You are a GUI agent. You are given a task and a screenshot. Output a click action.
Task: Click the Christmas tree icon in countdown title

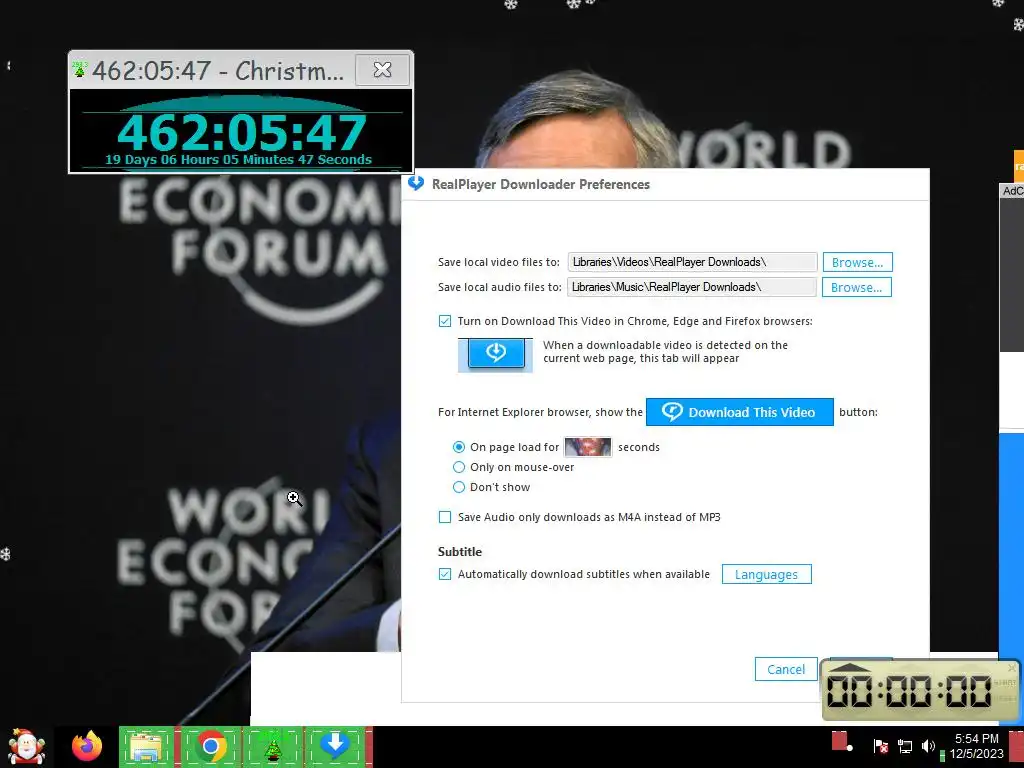tap(80, 69)
